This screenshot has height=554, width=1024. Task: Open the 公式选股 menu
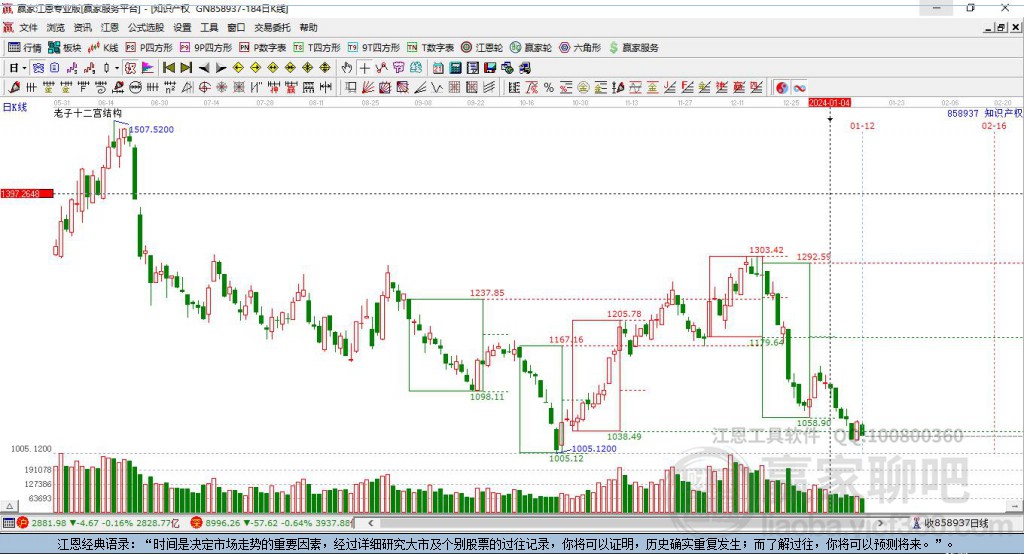[146, 27]
